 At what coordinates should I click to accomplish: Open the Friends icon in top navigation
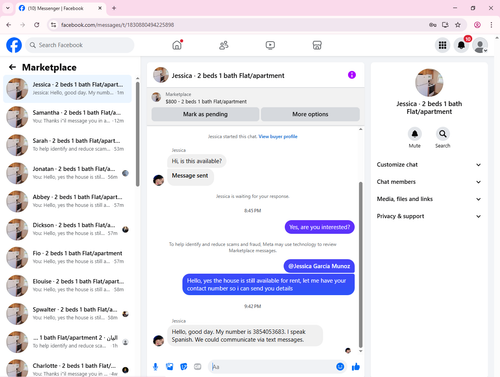(x=224, y=45)
